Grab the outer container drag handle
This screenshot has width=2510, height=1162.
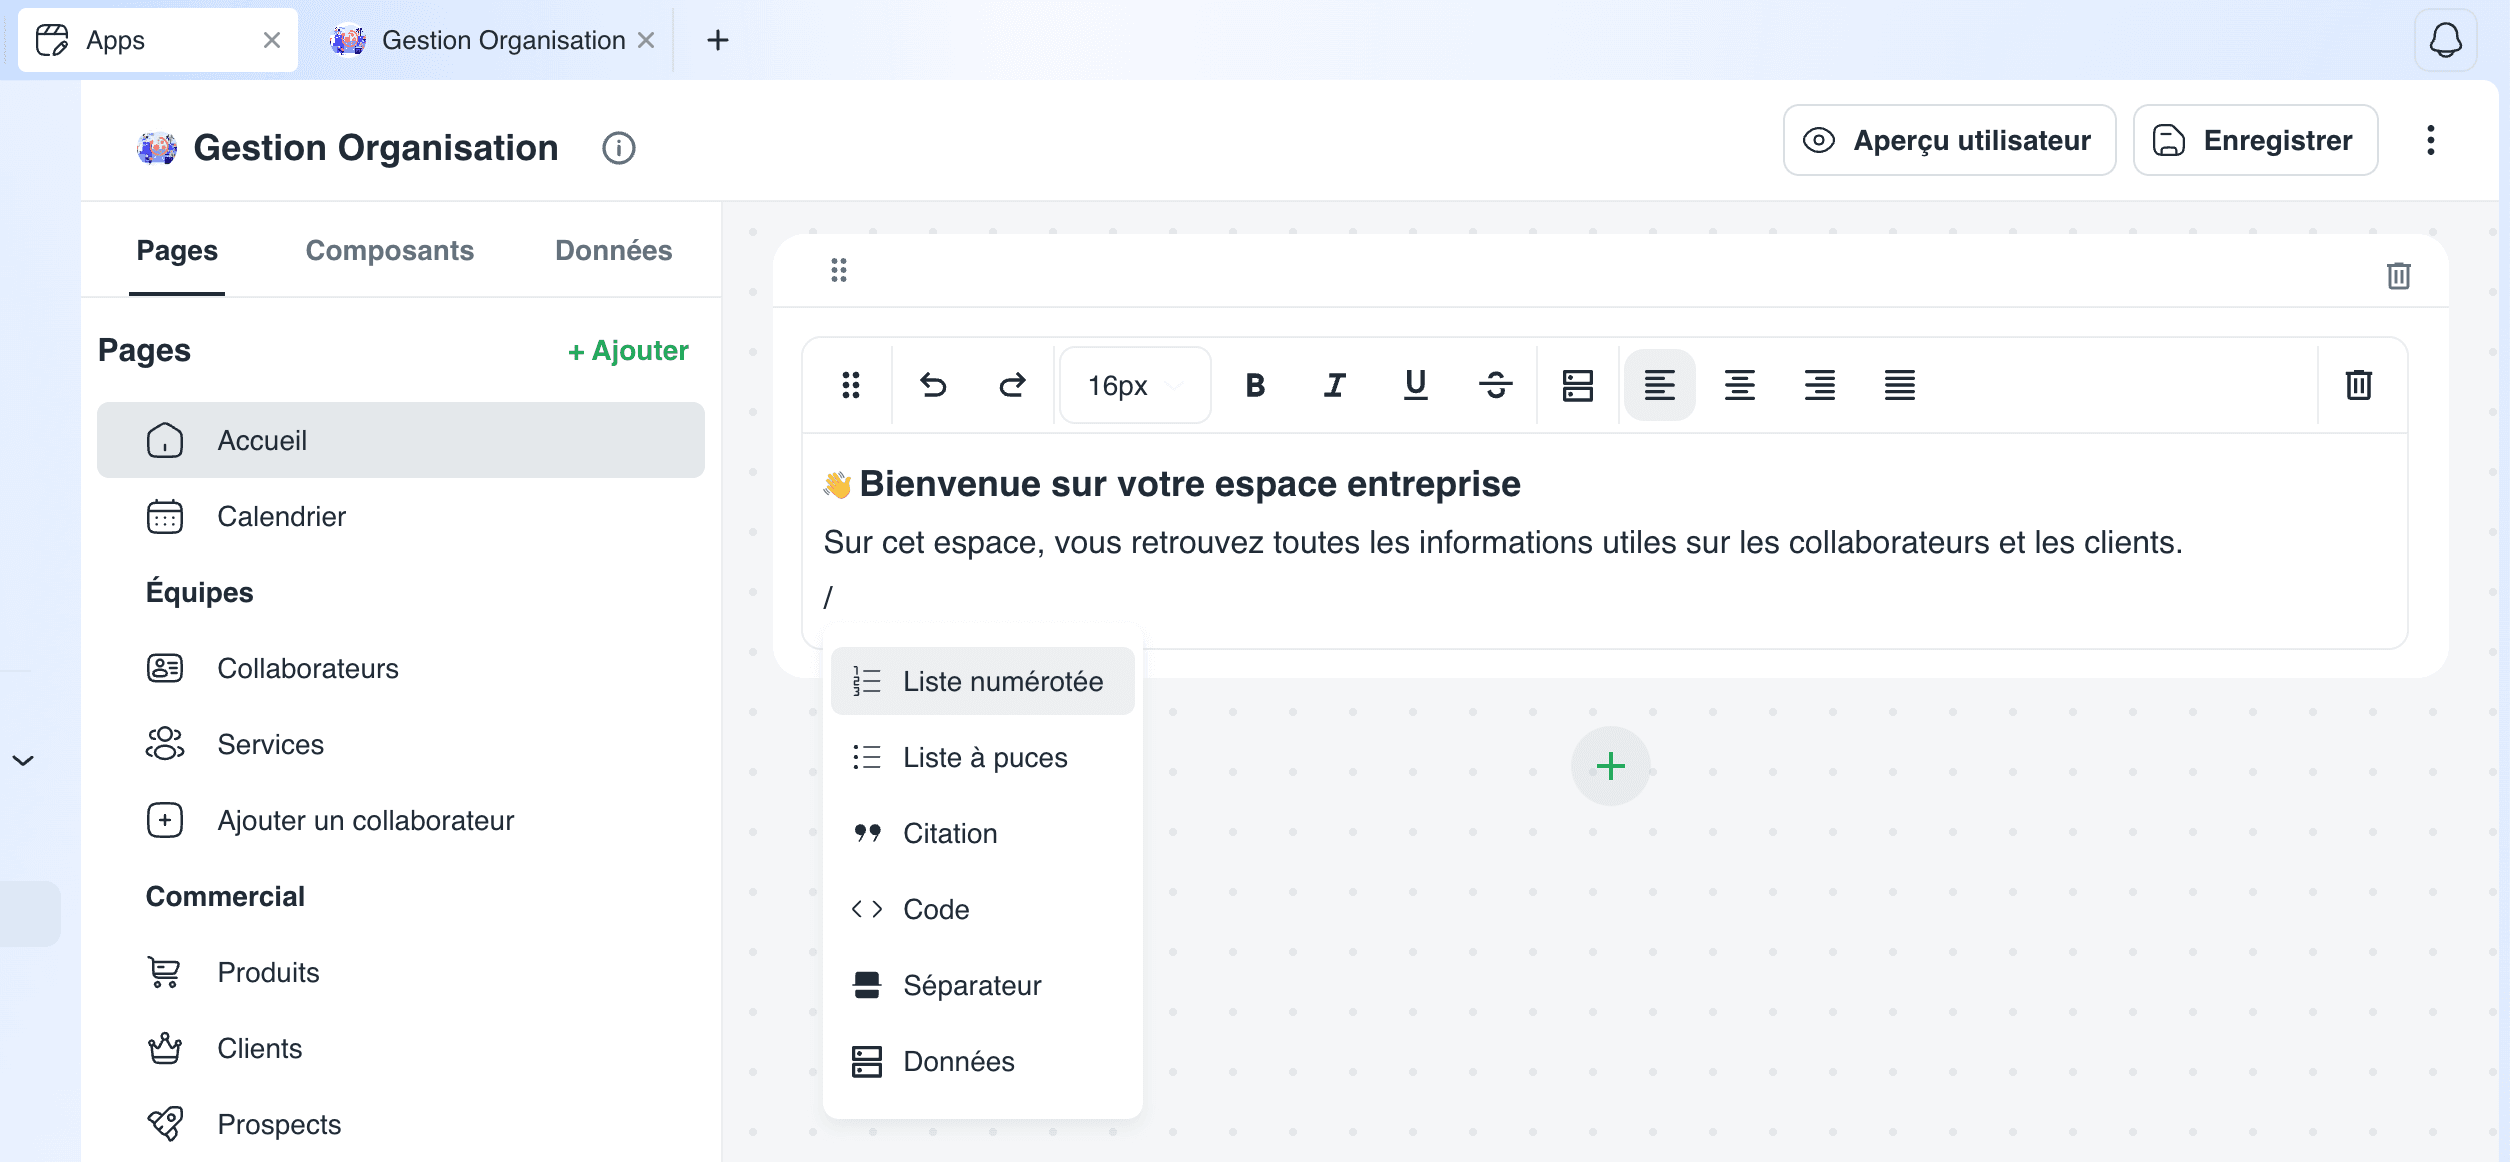pos(839,270)
